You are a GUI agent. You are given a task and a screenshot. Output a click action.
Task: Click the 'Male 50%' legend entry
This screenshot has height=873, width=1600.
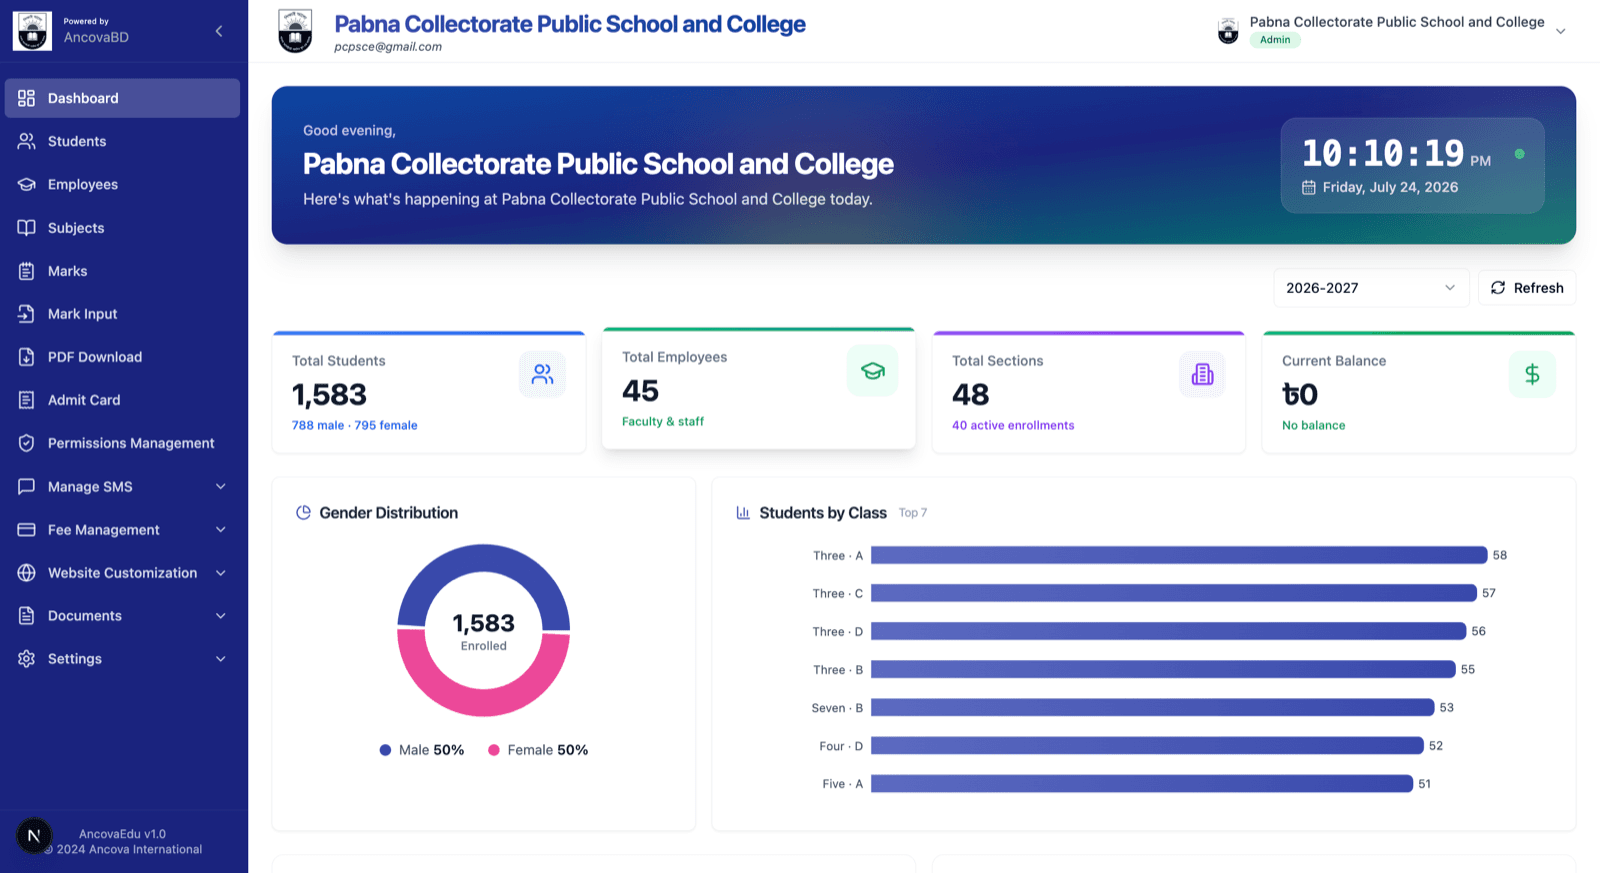tap(422, 750)
